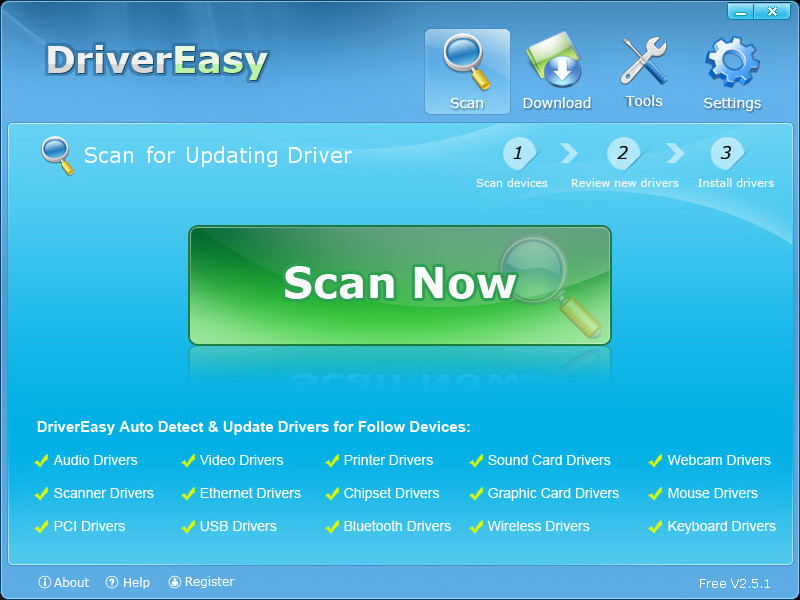Click the checkmark next to Chipset Drivers

(x=332, y=494)
